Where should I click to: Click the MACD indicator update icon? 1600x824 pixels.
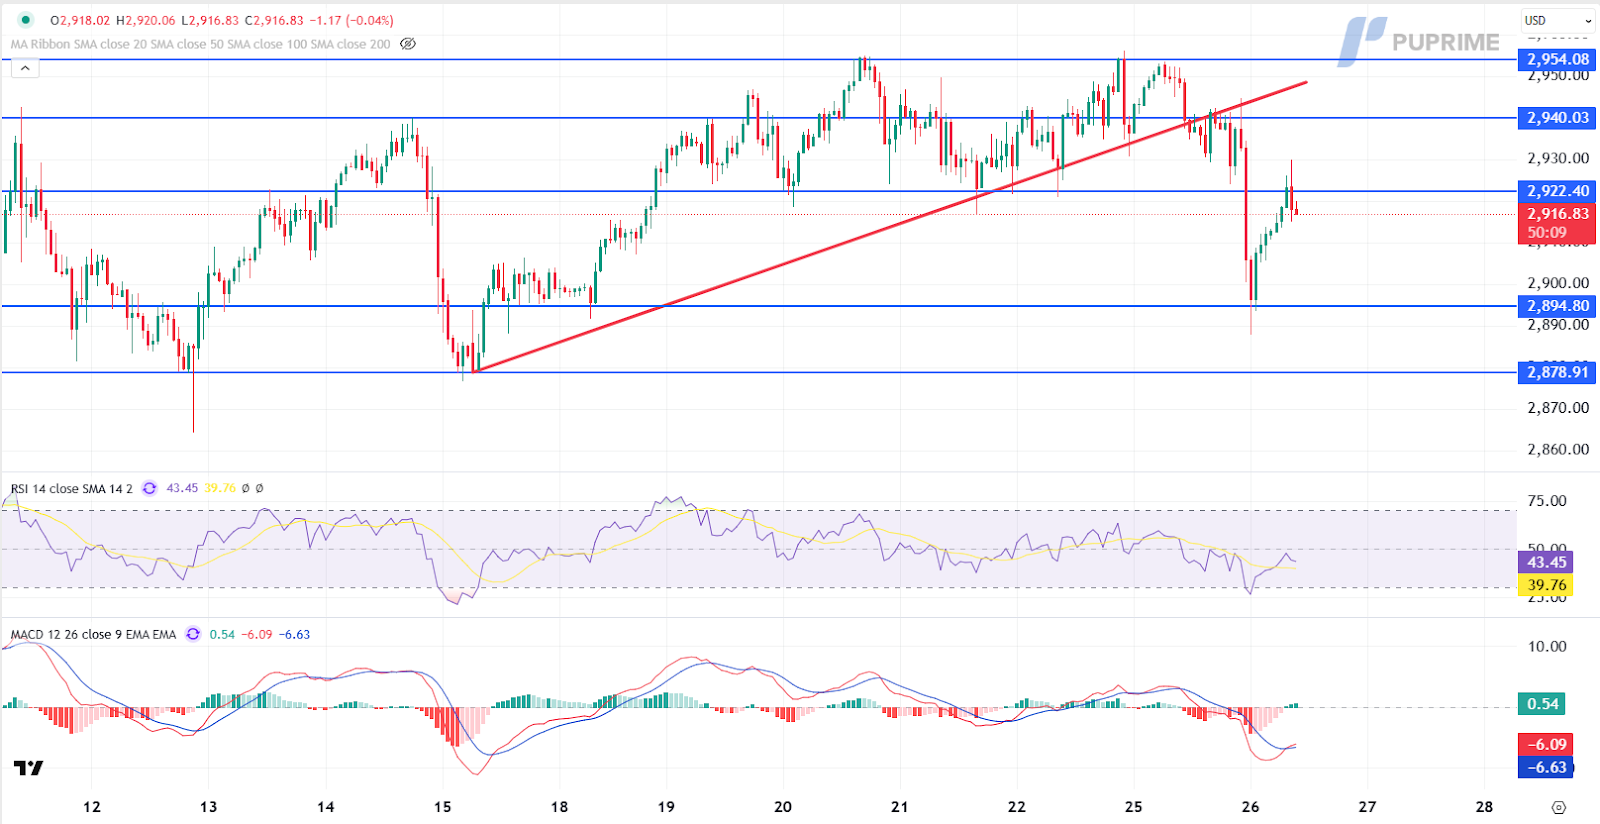click(x=193, y=634)
